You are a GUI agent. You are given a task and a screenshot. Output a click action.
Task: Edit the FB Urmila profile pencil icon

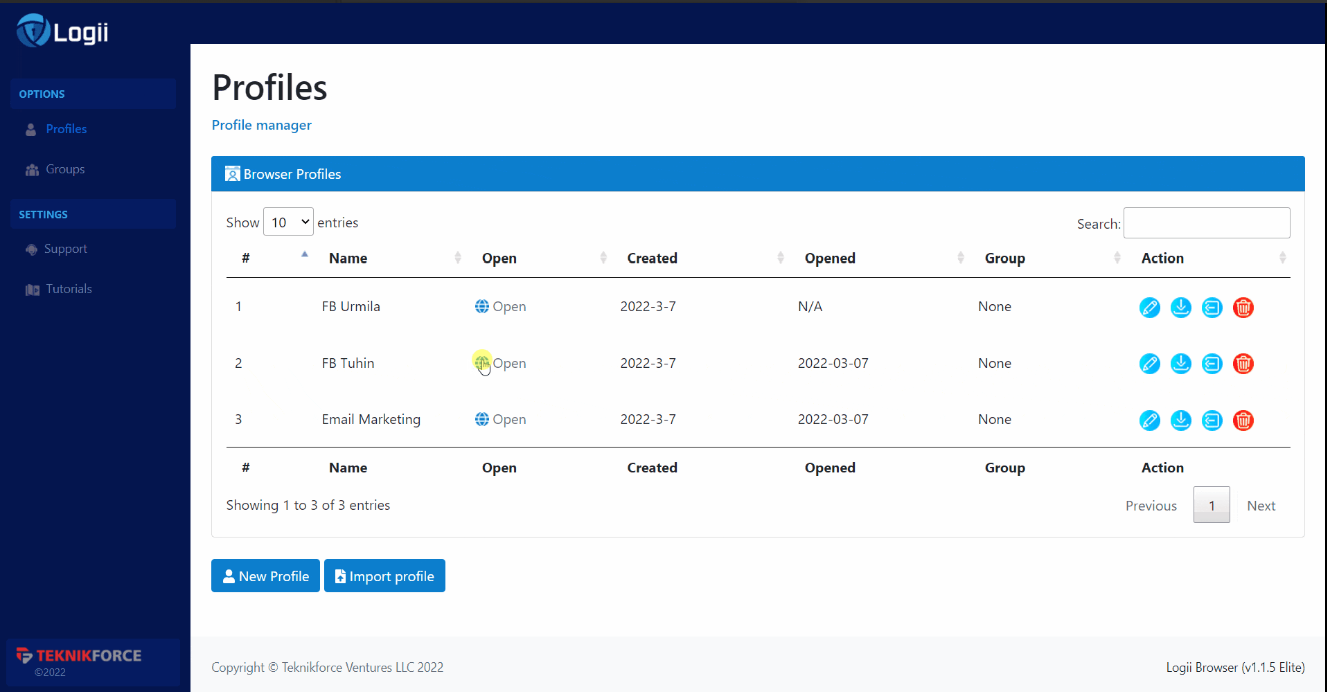[1150, 307]
